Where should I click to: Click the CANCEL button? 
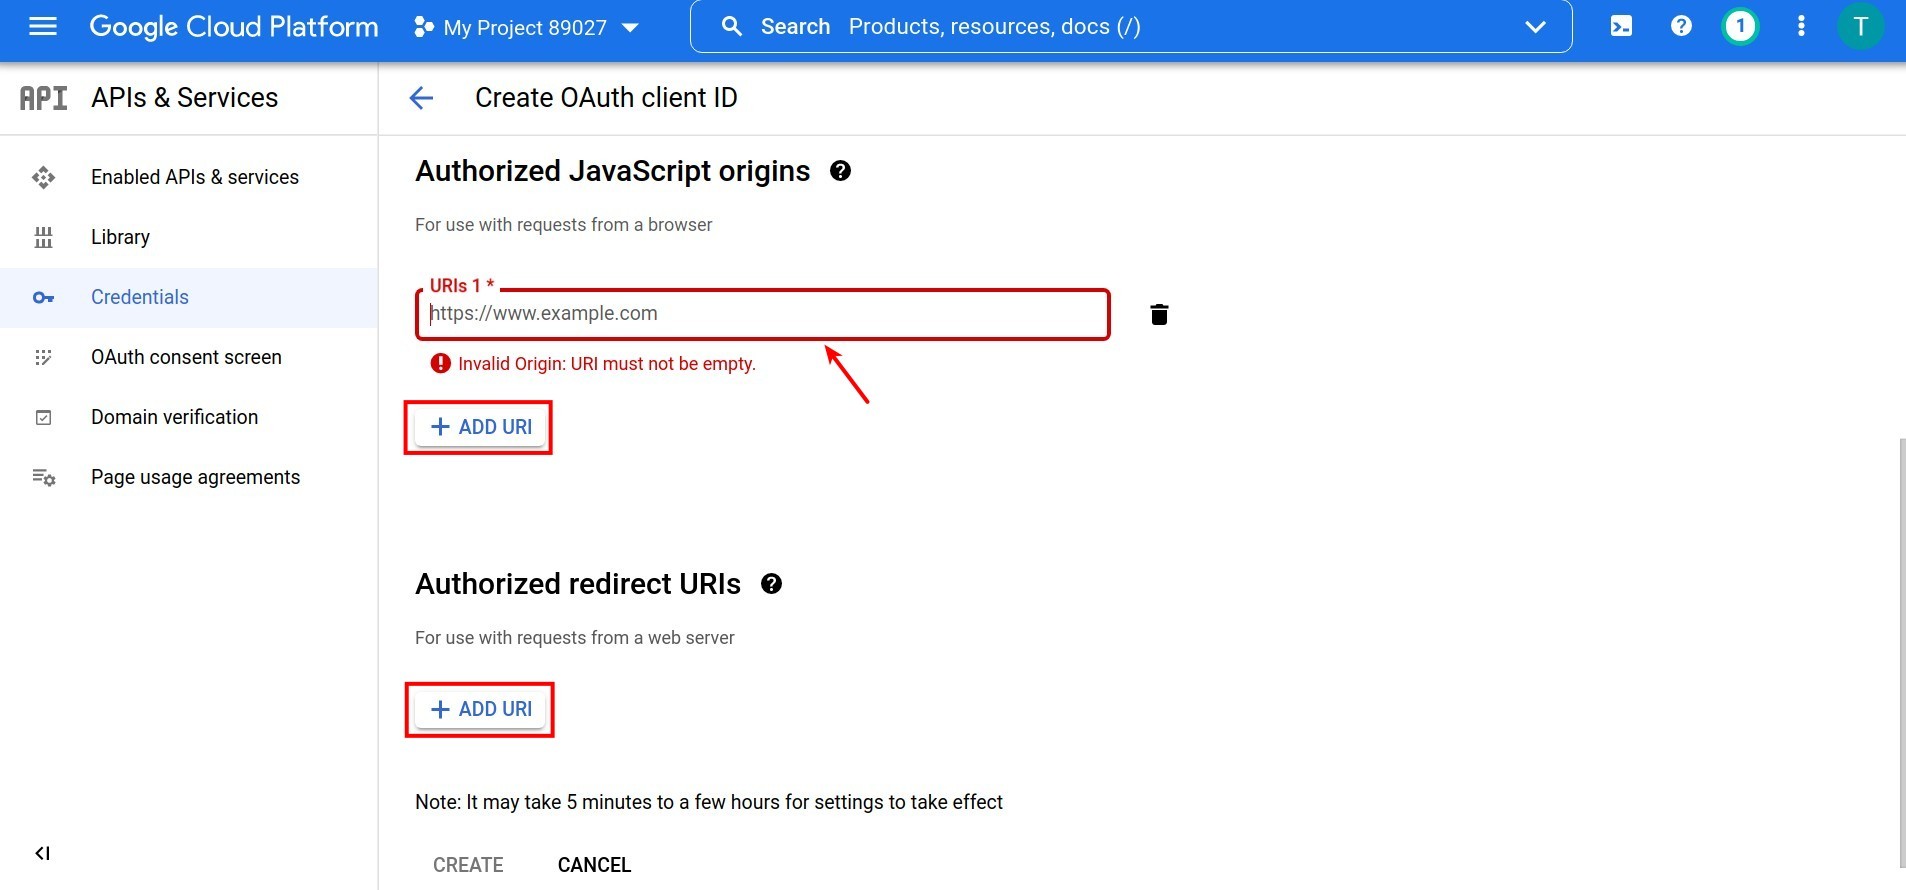594,865
